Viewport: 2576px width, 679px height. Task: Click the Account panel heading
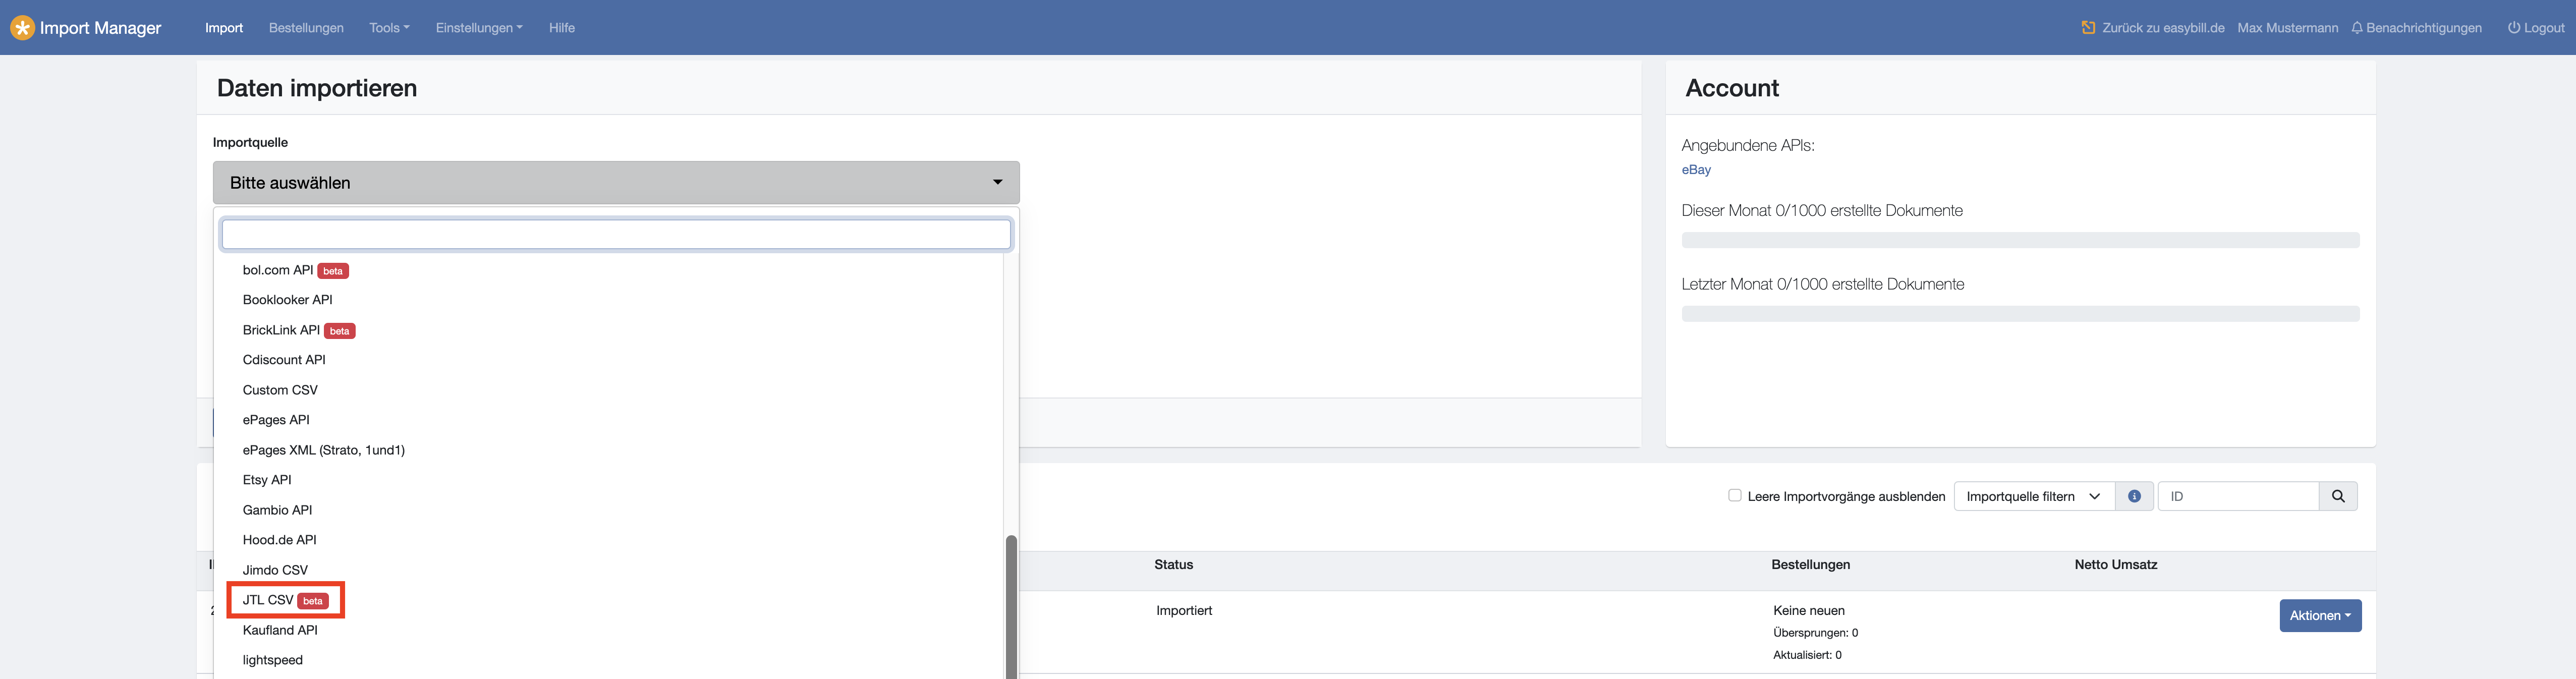pyautogui.click(x=1732, y=88)
